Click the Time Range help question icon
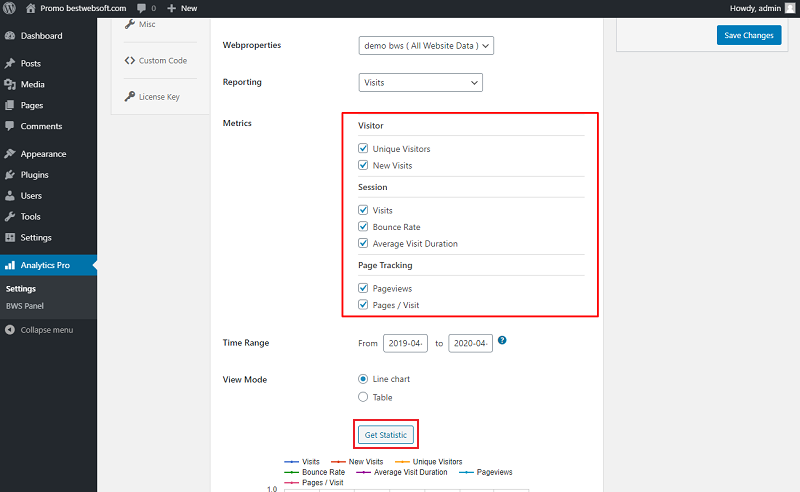Viewport: 800px width, 492px height. [502, 340]
